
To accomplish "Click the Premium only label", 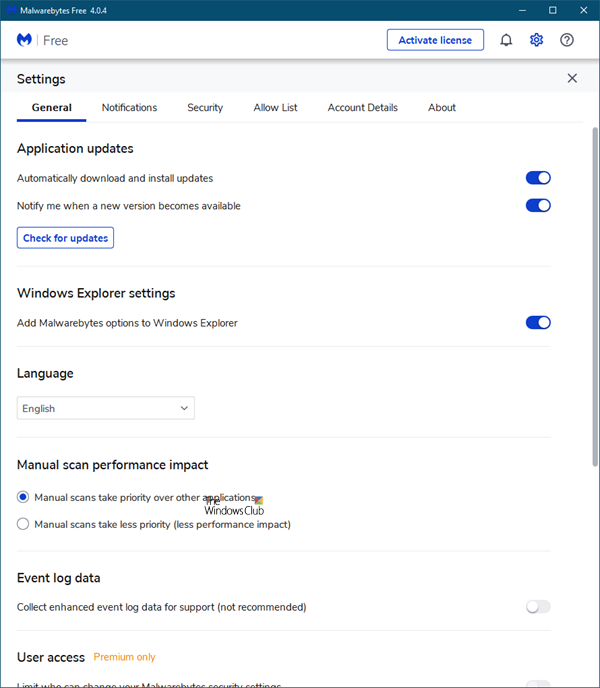I will pos(125,657).
